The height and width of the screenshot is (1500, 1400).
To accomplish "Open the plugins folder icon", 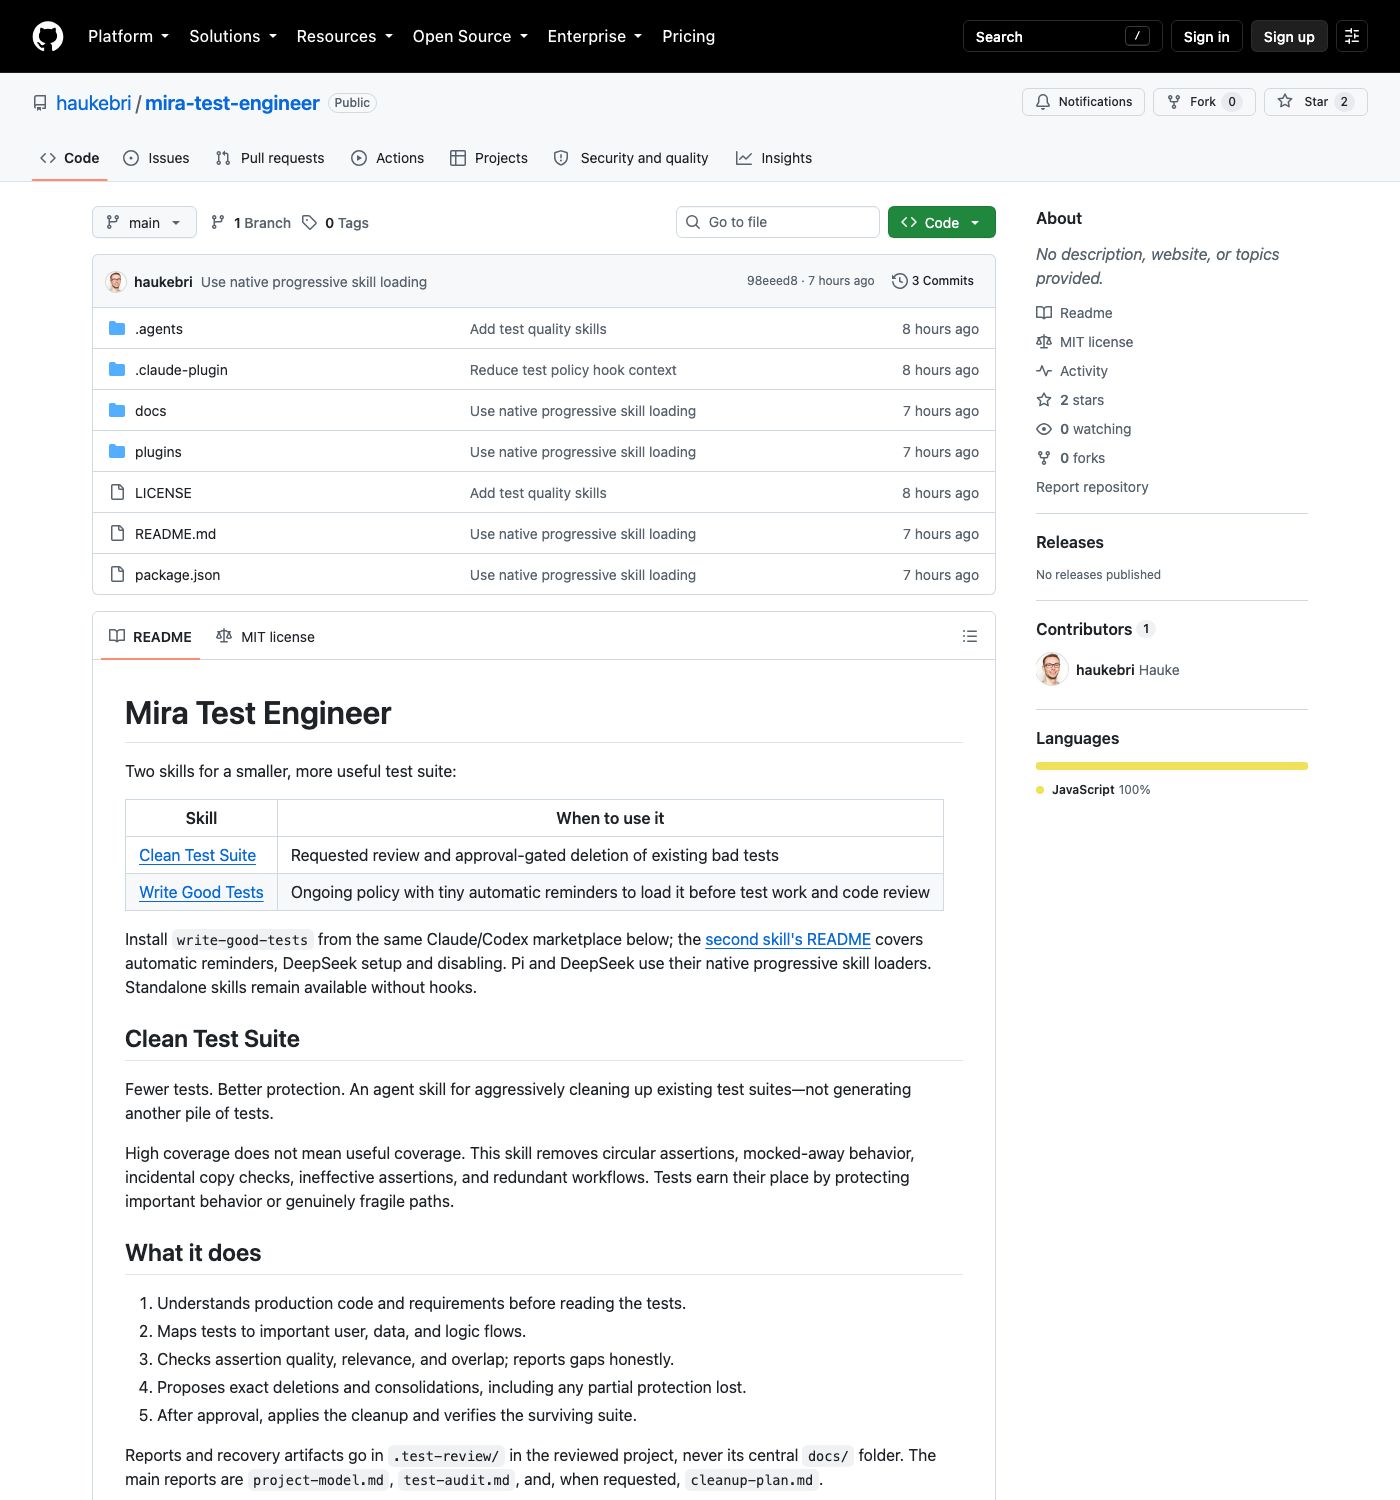I will [x=117, y=452].
